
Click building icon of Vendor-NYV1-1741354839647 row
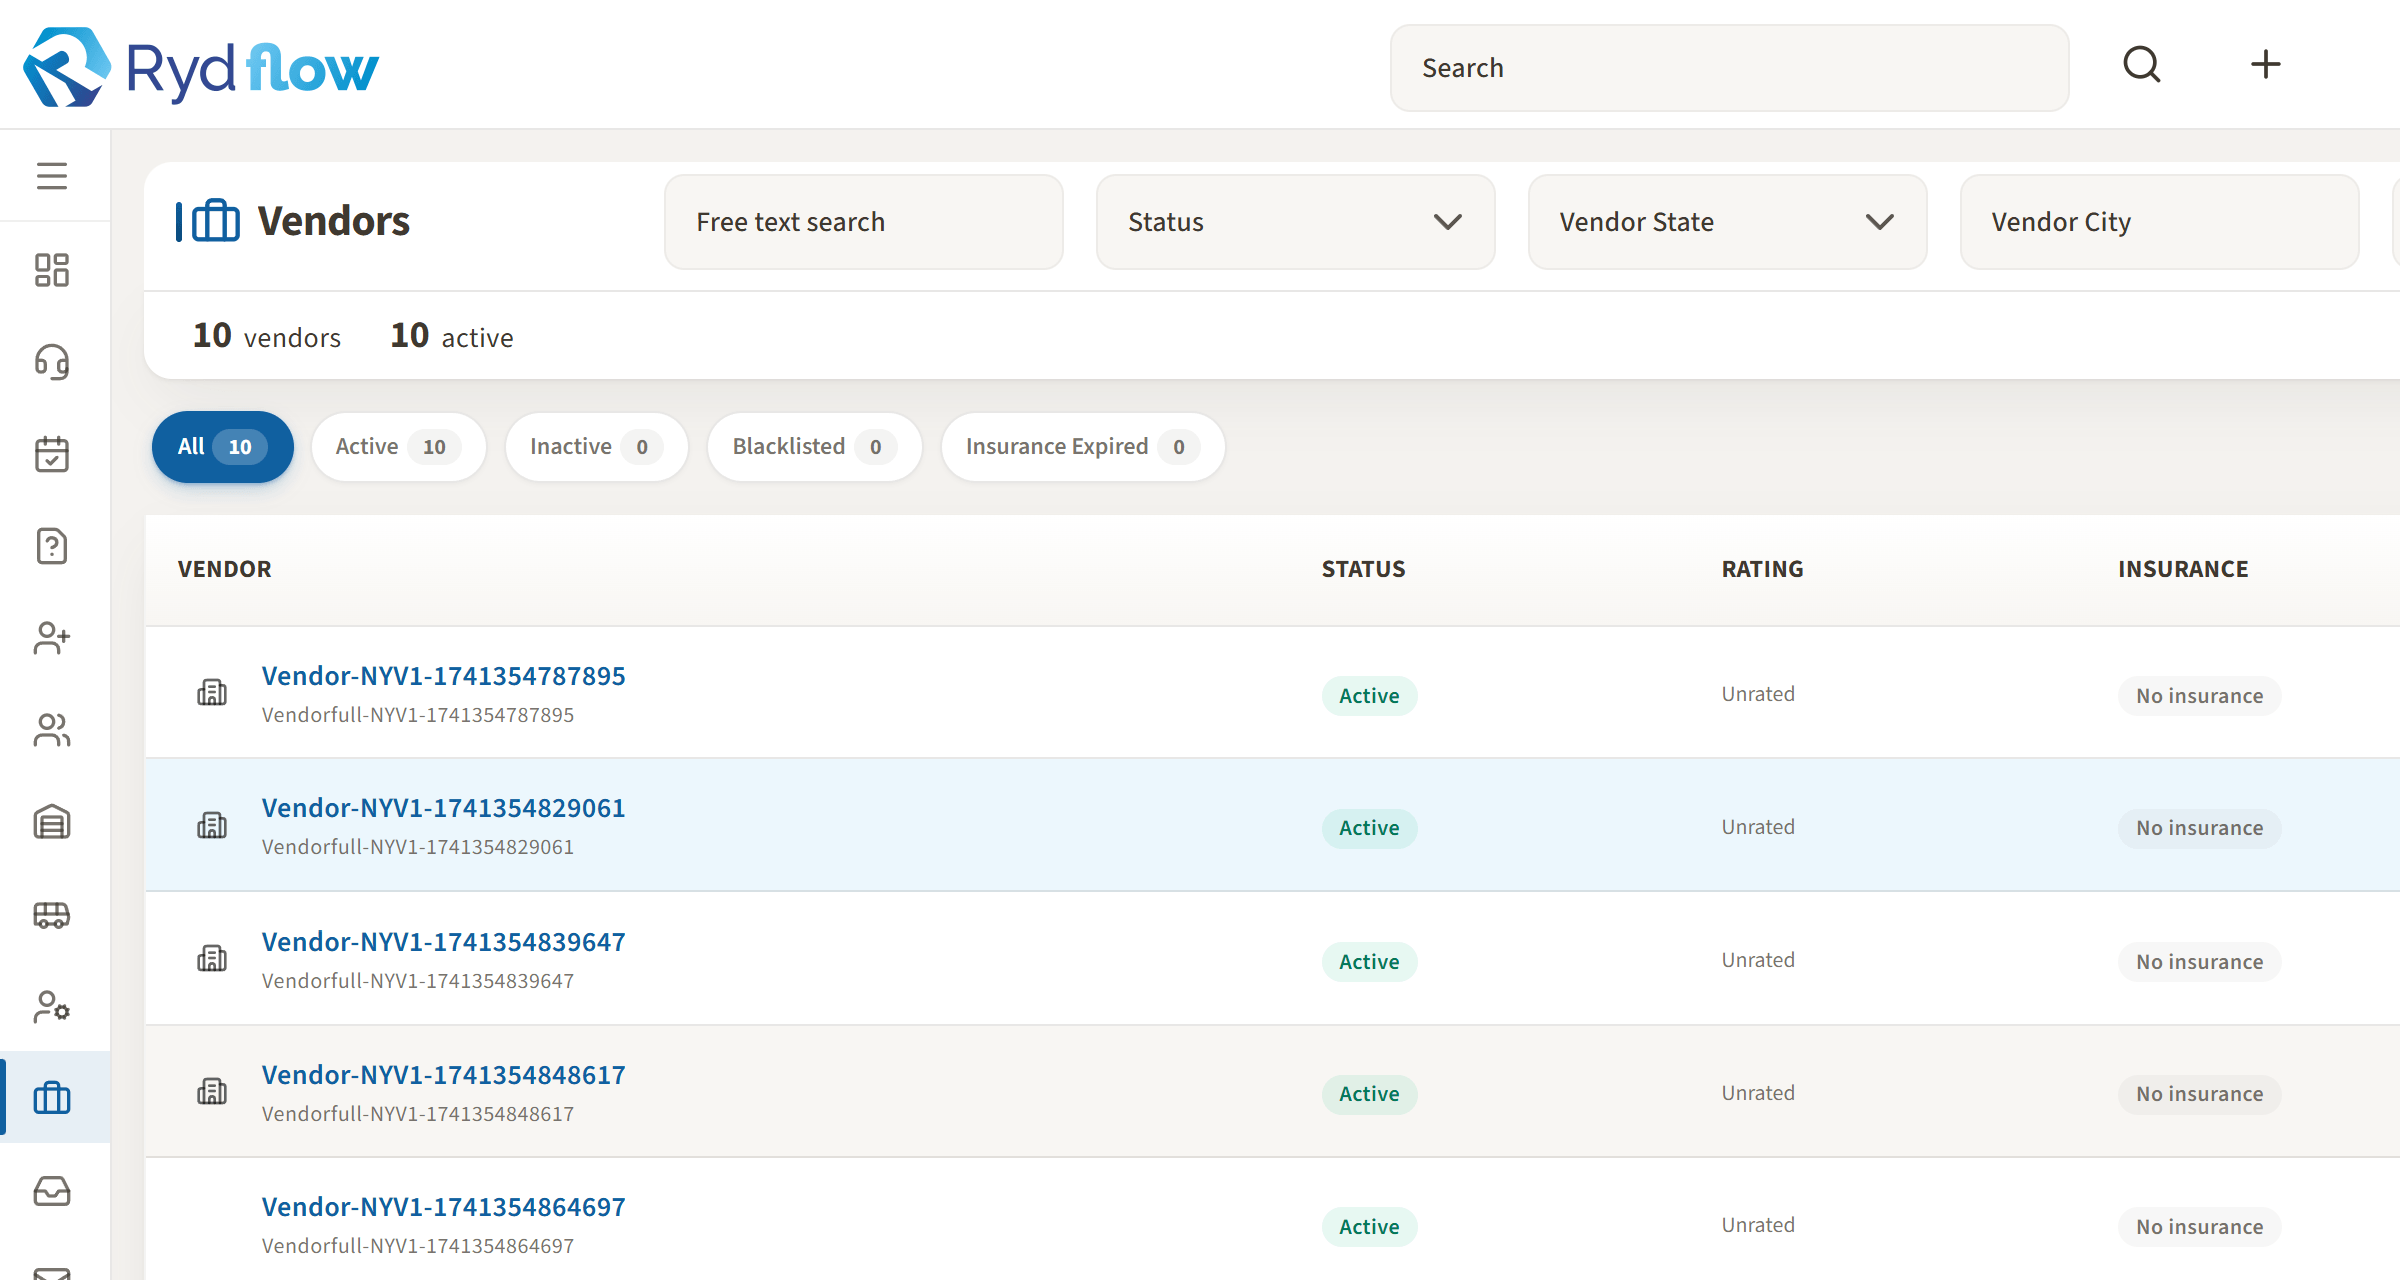212,958
